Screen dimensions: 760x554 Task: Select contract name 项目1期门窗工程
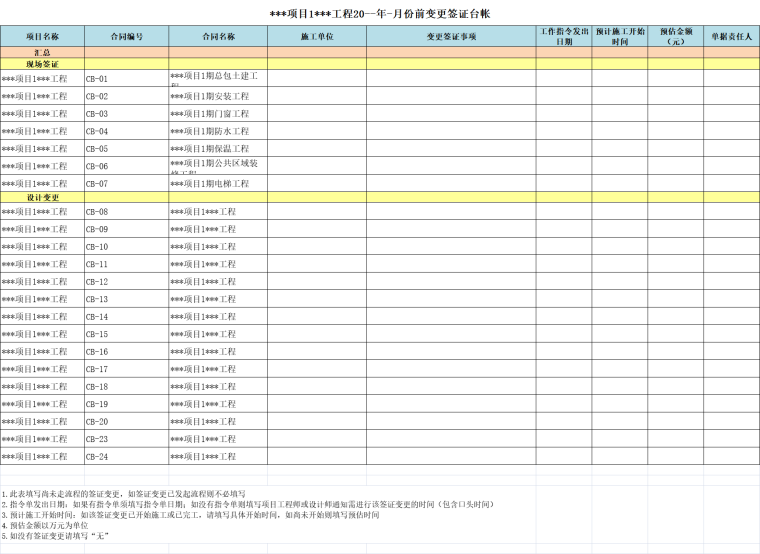[x=218, y=113]
